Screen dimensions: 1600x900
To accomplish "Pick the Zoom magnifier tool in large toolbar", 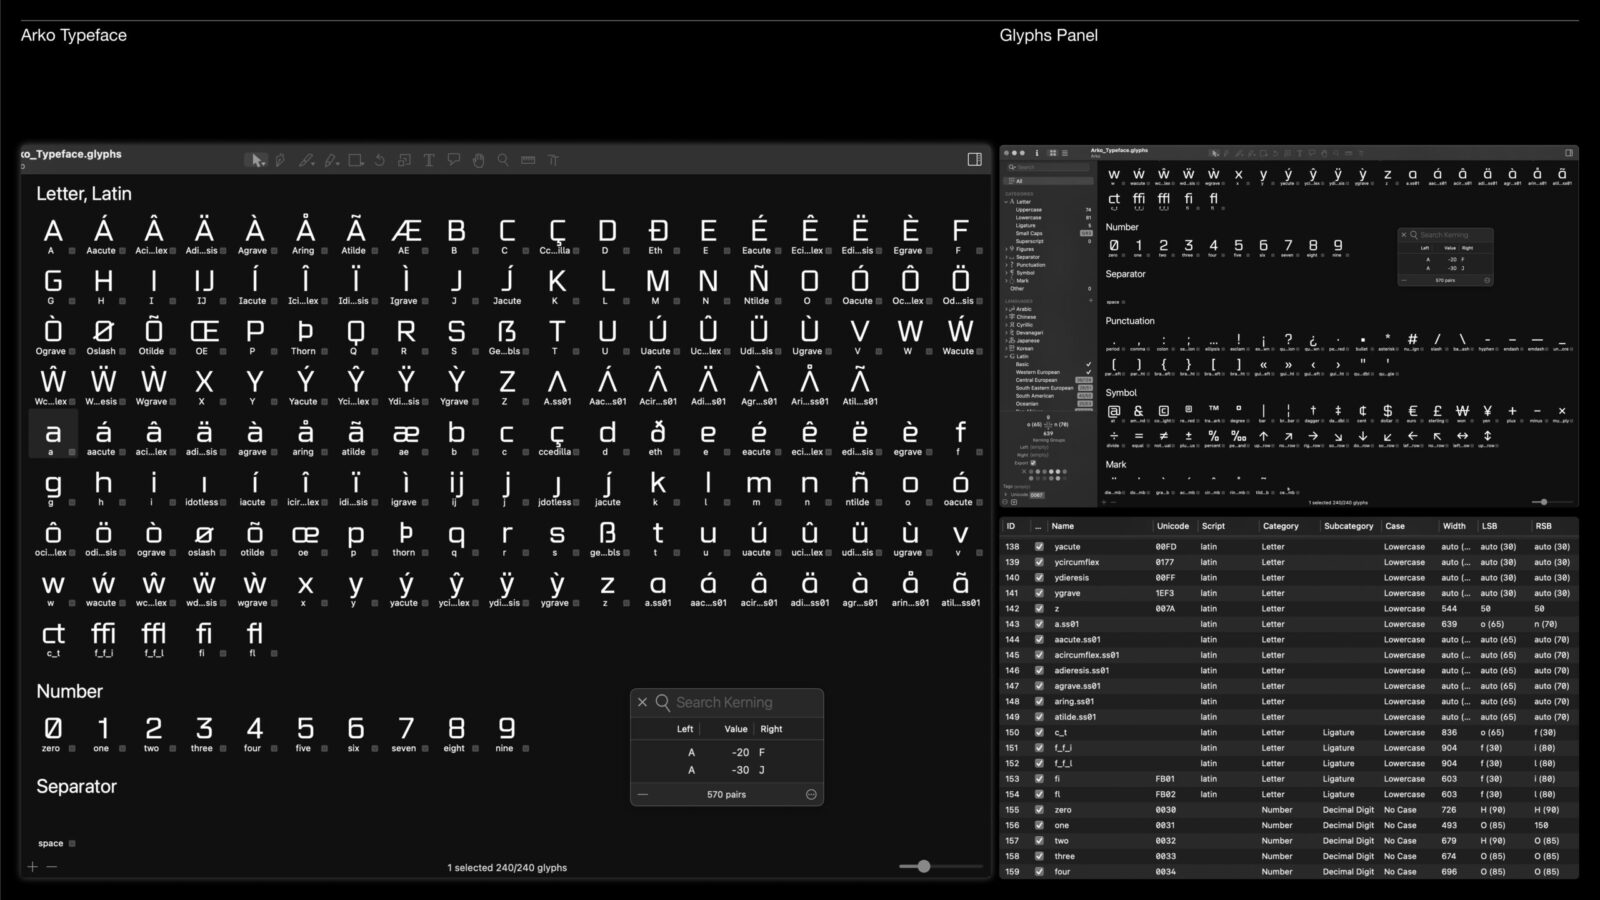I will (x=503, y=160).
